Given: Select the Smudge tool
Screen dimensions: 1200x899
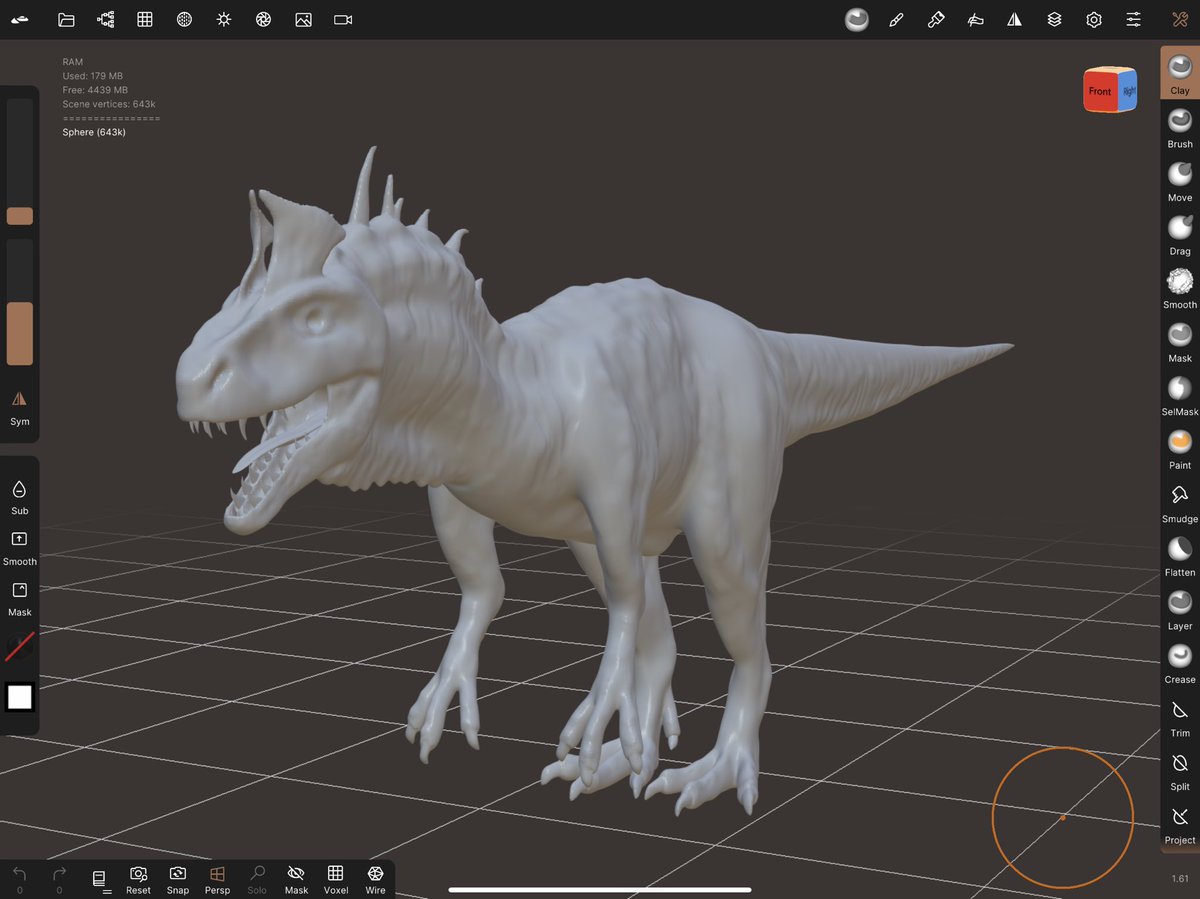Looking at the screenshot, I should [1180, 502].
